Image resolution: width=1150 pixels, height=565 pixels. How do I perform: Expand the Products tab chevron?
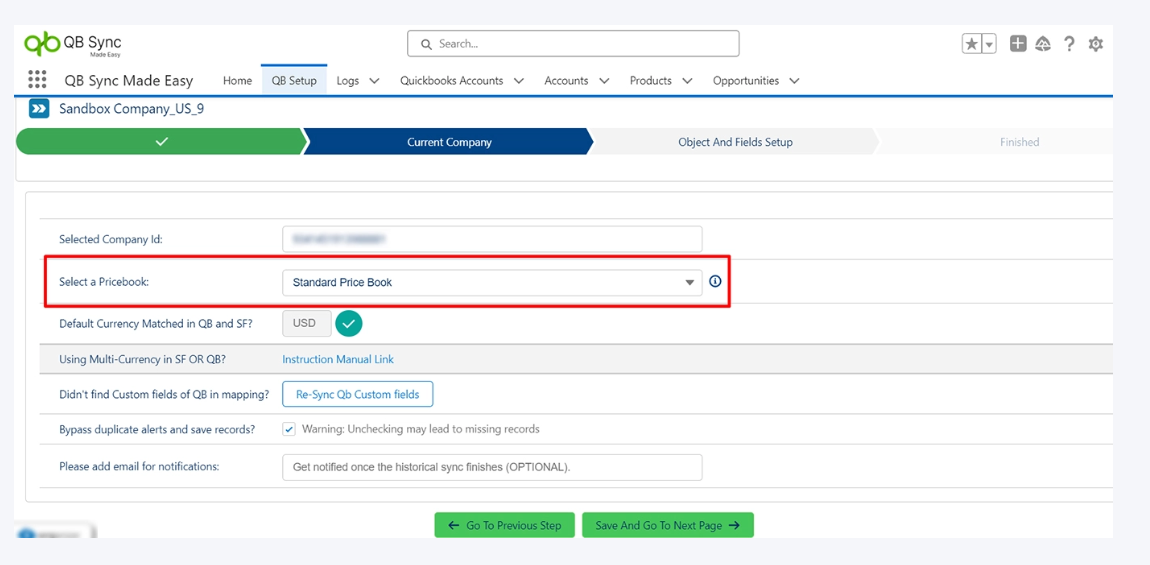click(688, 81)
